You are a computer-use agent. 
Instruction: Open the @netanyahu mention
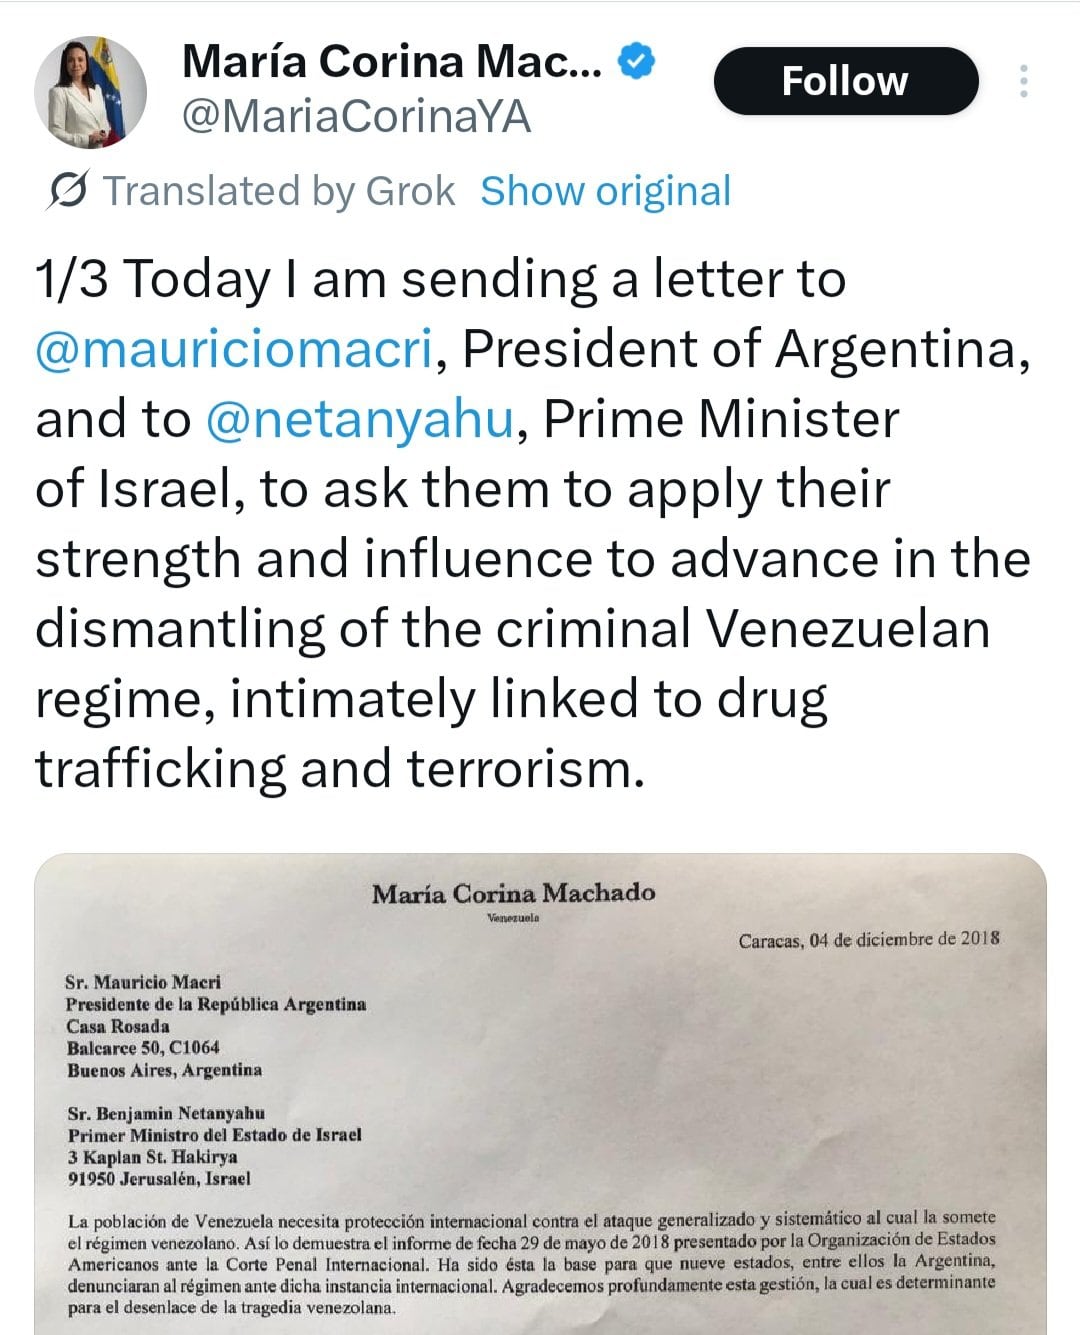[x=360, y=419]
